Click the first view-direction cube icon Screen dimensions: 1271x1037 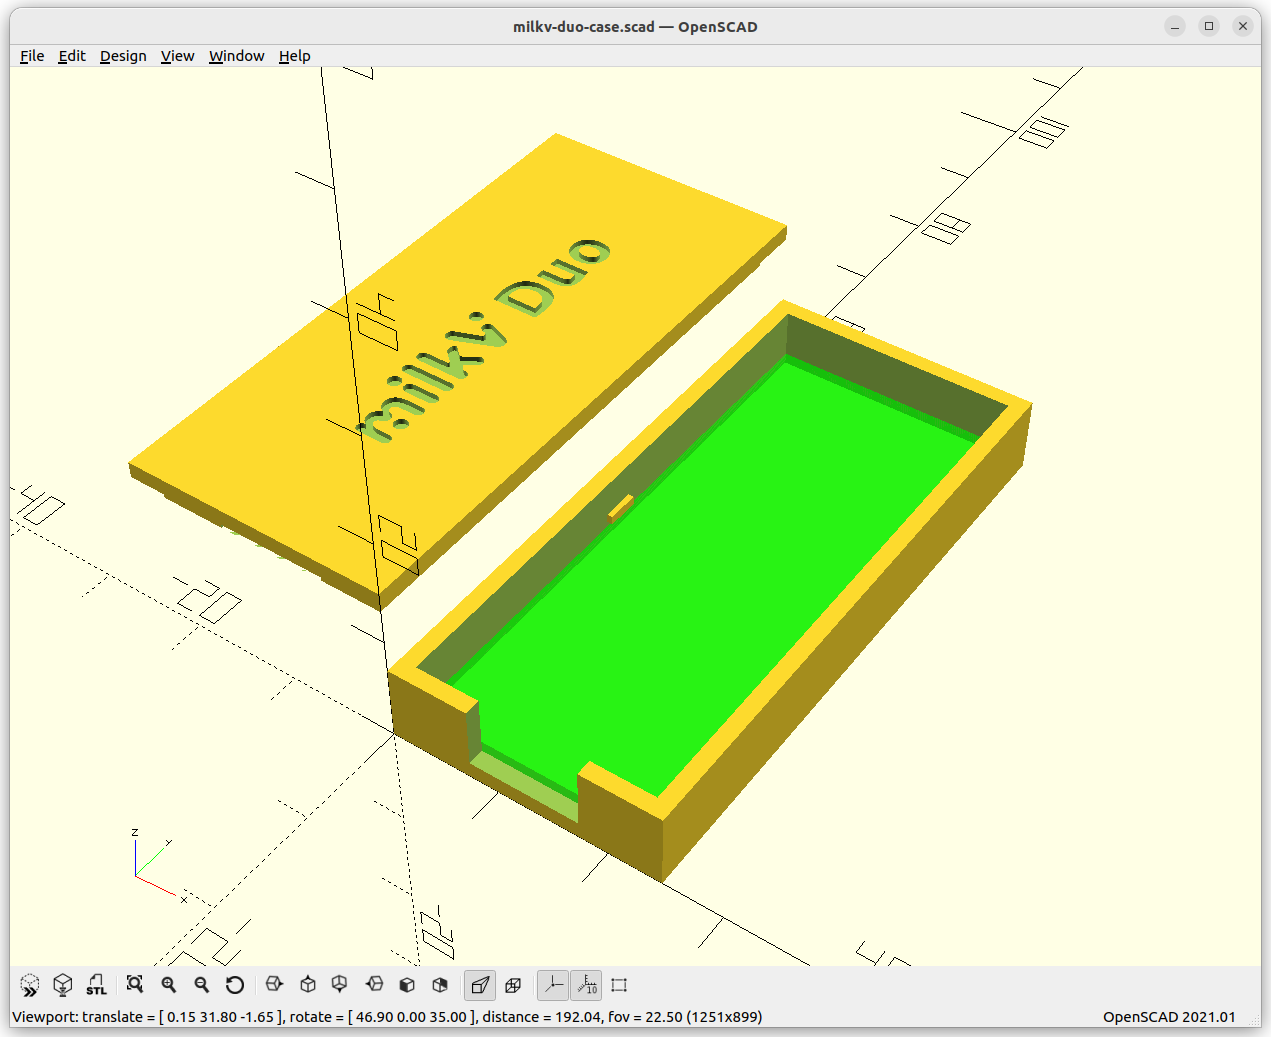click(274, 985)
